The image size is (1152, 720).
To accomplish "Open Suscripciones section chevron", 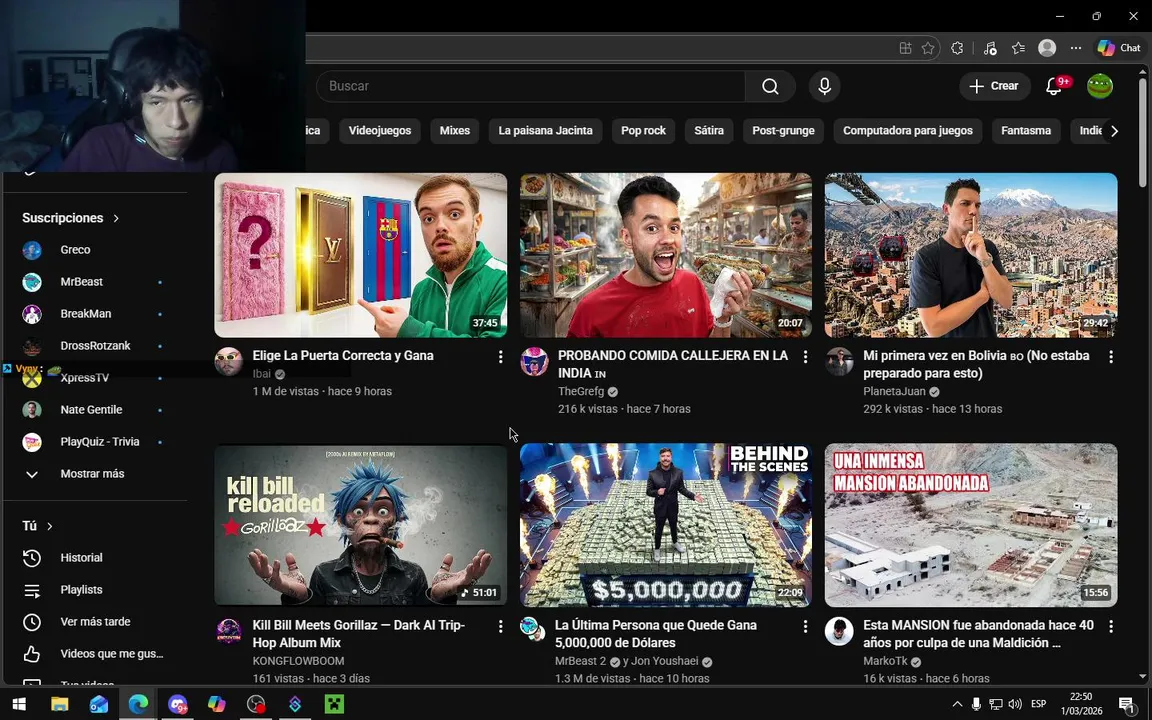I will [116, 218].
